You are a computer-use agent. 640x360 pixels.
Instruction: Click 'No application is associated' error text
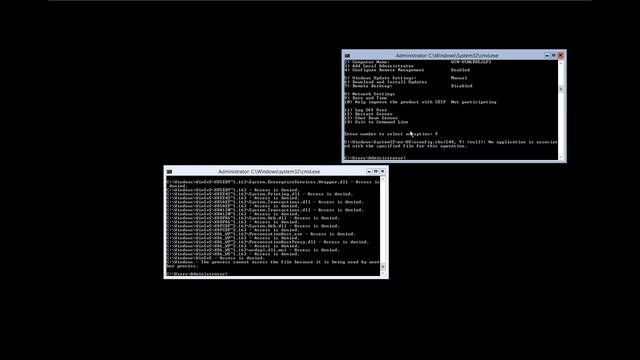click(522, 142)
